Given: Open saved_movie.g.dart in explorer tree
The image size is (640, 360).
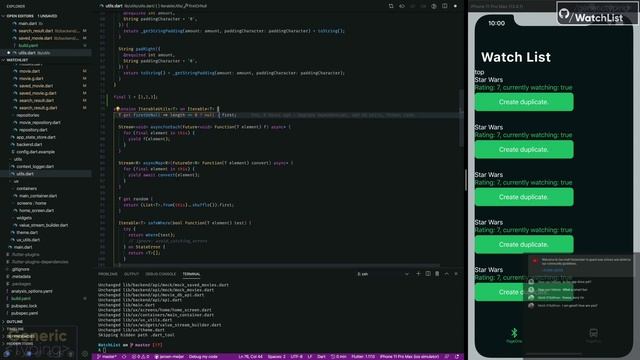Looking at the screenshot, I should click(38, 93).
